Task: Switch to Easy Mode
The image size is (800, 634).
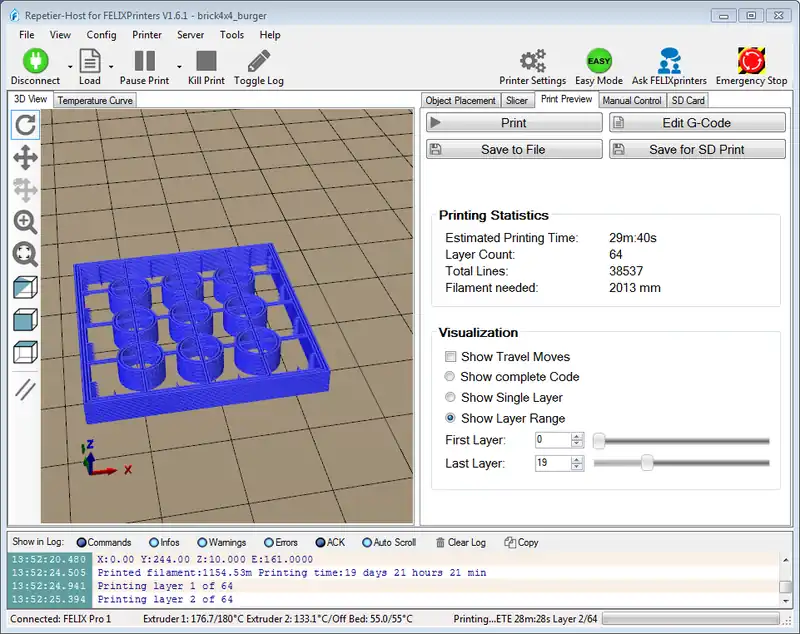Action: [x=599, y=60]
